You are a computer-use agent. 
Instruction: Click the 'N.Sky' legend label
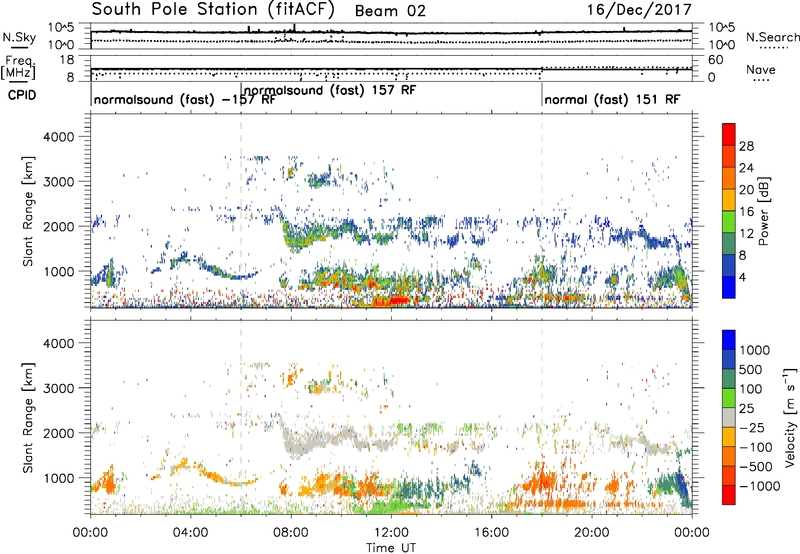[19, 37]
